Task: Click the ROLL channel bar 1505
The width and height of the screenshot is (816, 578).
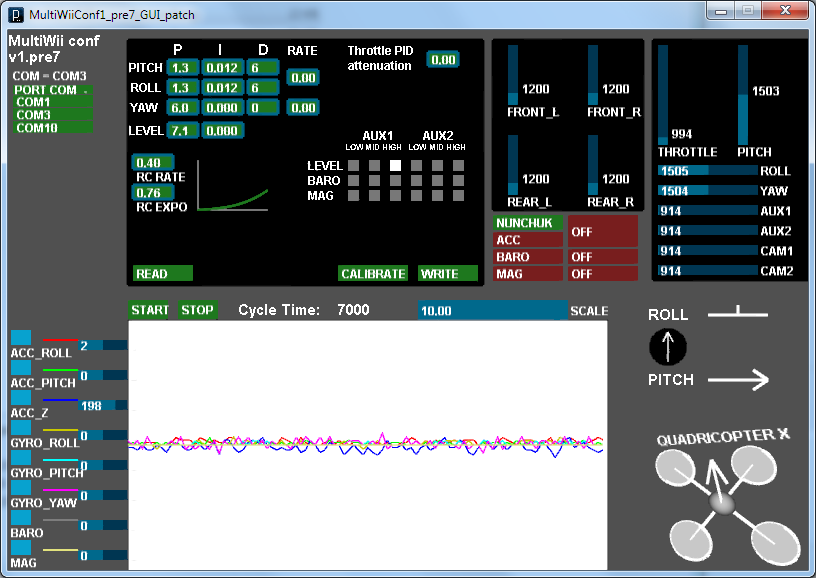Action: (708, 171)
